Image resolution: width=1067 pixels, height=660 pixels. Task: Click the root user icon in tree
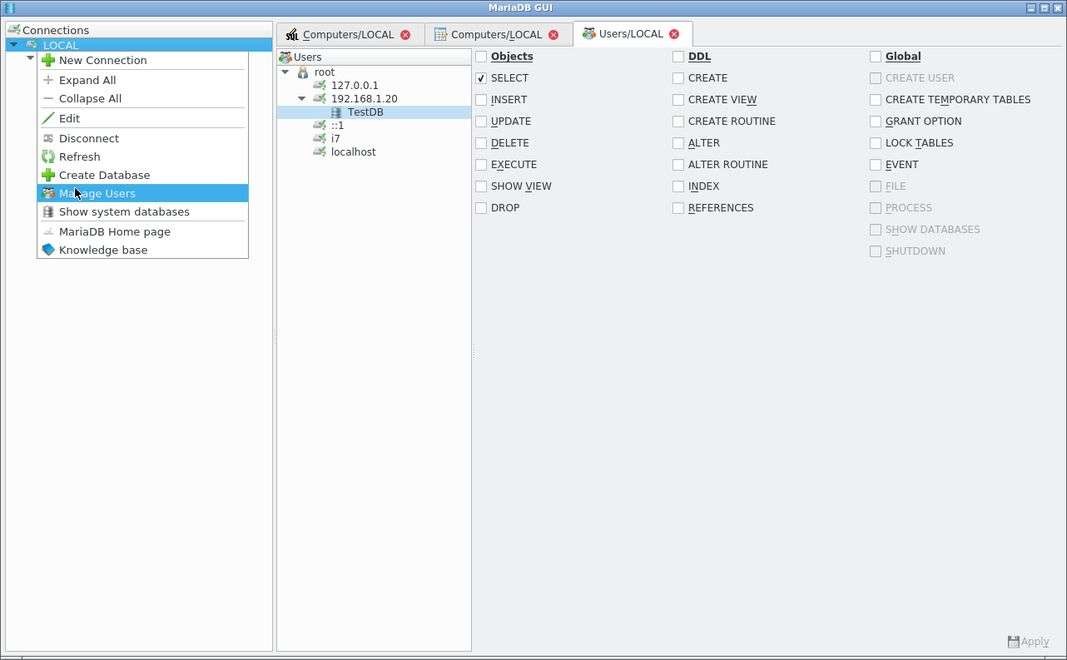pos(303,73)
